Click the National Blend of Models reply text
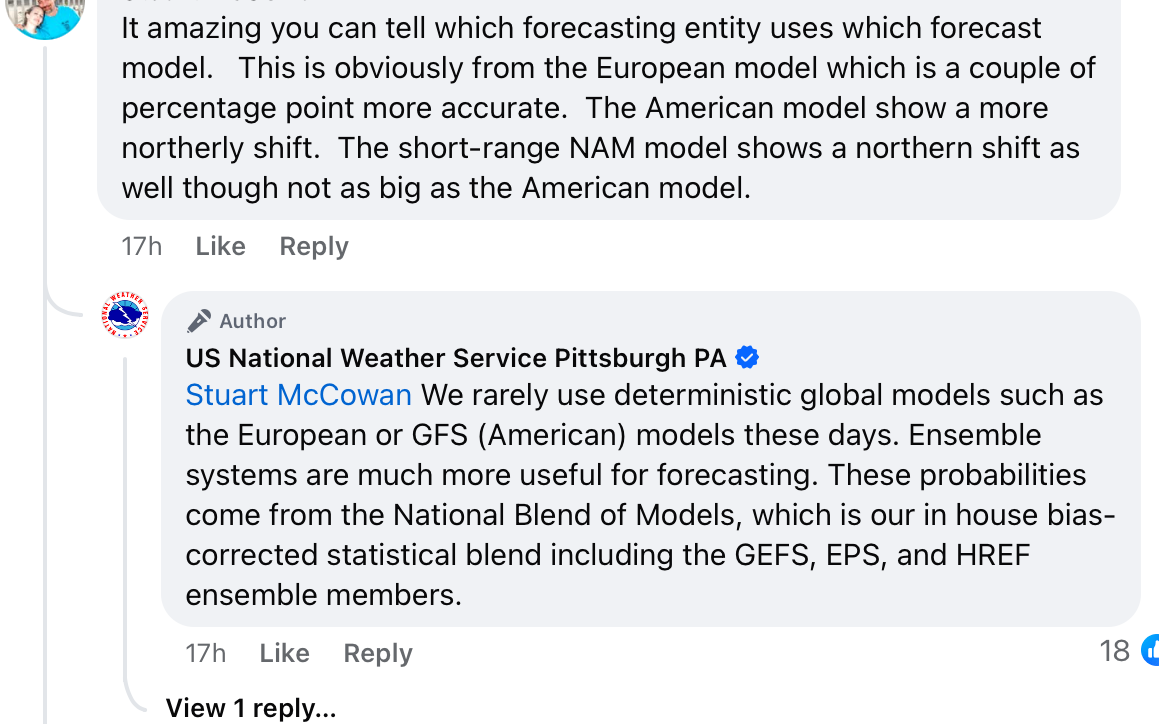Viewport: 1159px width, 724px height. pos(650,495)
